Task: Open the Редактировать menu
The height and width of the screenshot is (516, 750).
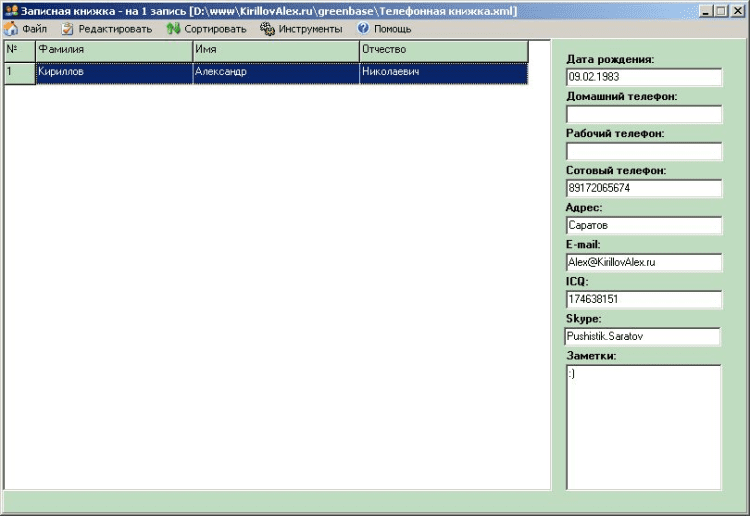Action: click(115, 29)
